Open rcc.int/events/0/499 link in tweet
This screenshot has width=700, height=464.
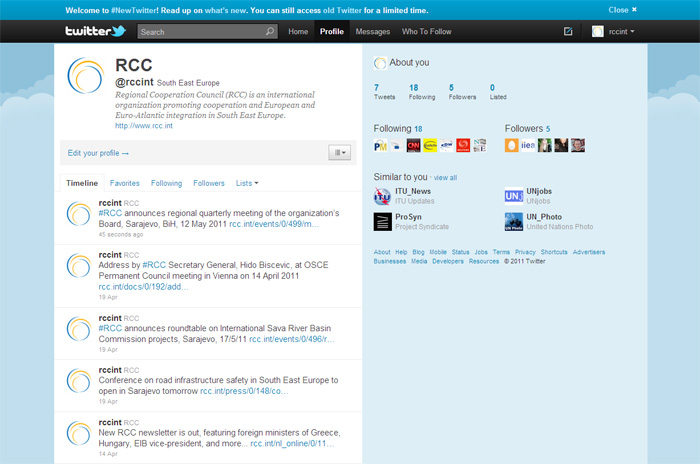pos(274,224)
